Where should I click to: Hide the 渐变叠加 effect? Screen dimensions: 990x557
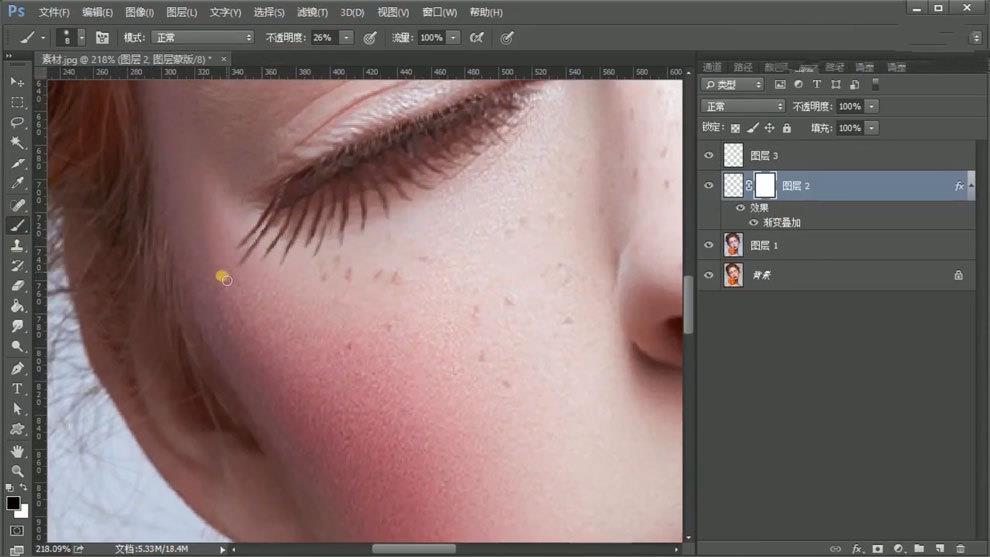tap(753, 222)
